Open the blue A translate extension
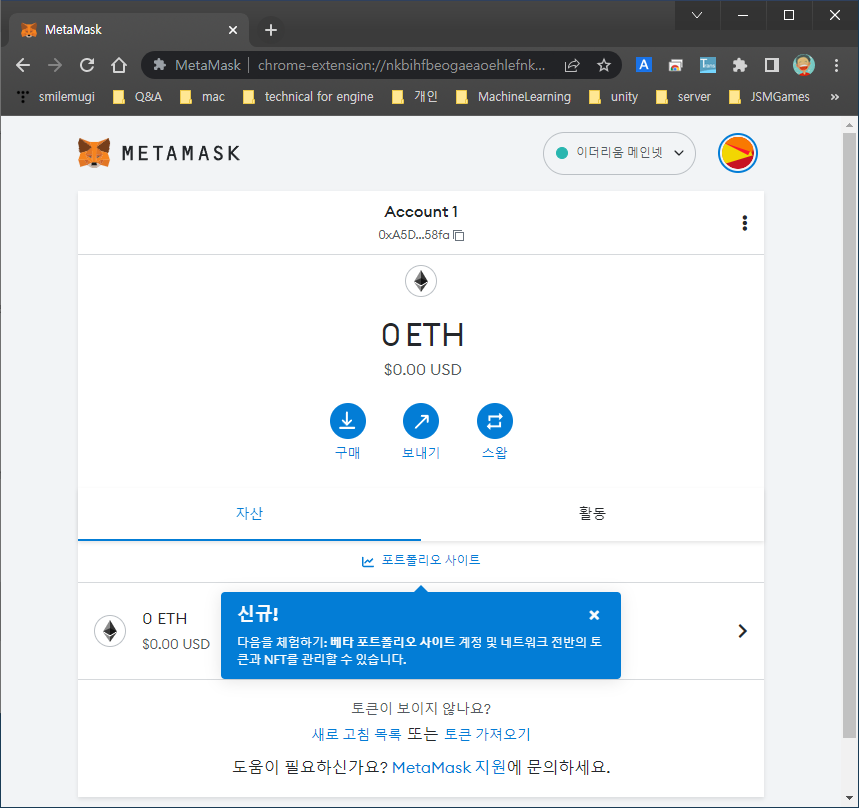Image resolution: width=859 pixels, height=808 pixels. (644, 65)
